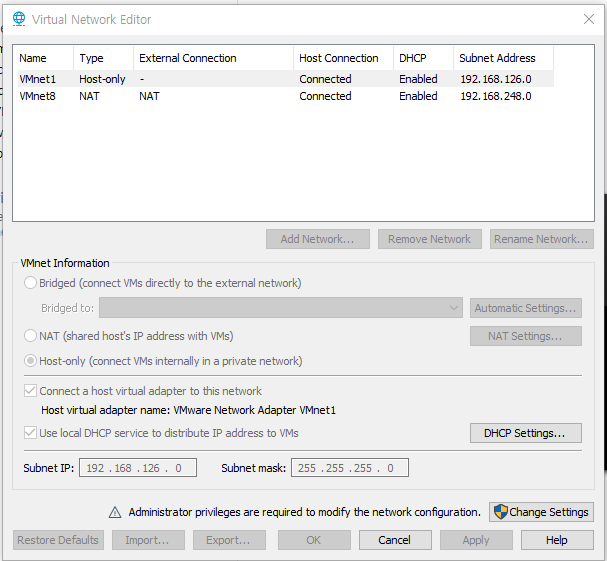
Task: Open the Bridged to dropdown
Action: (x=281, y=308)
